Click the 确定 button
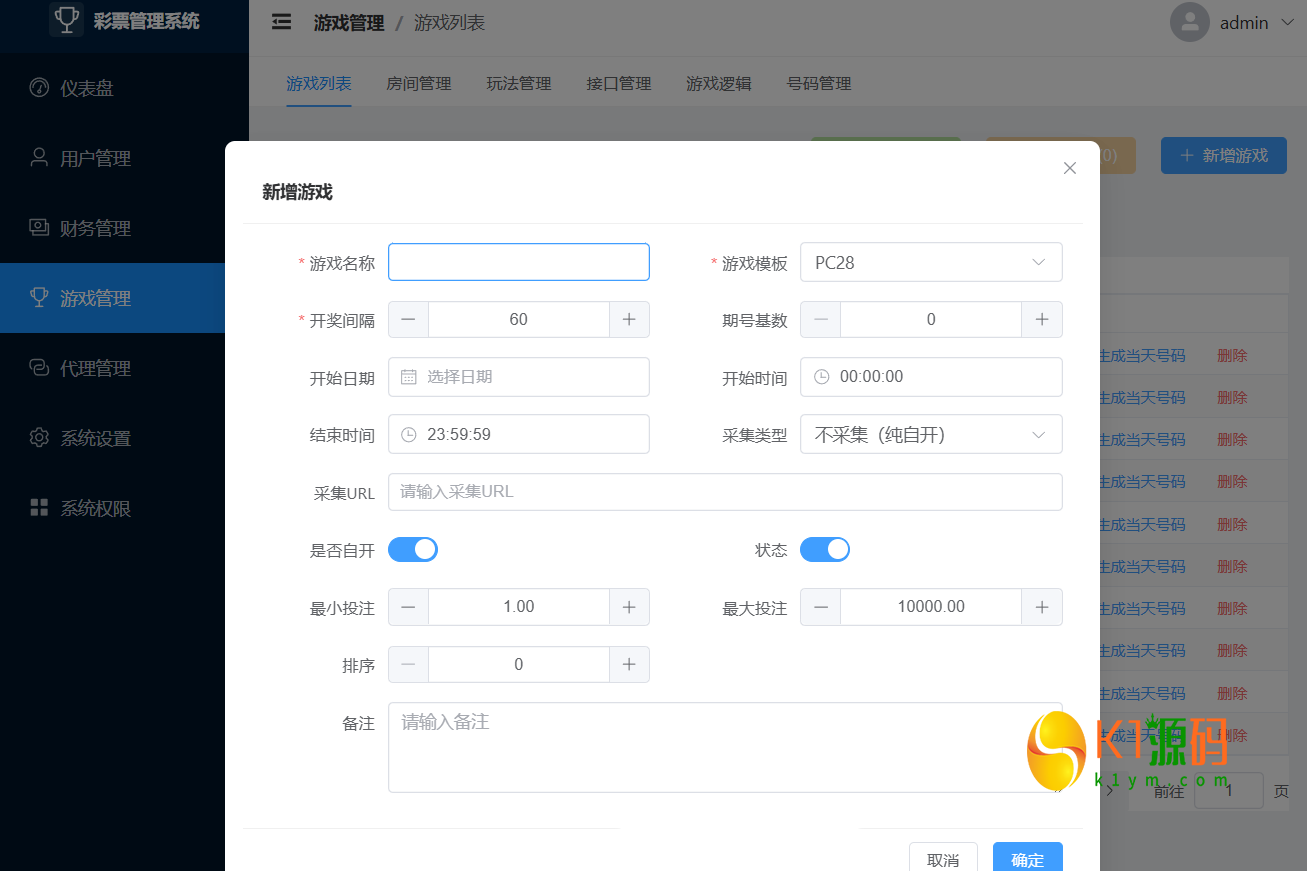The height and width of the screenshot is (871, 1307). point(1028,859)
